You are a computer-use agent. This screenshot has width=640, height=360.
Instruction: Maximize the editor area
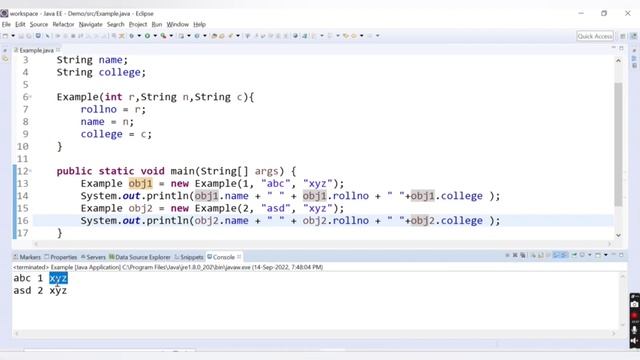pos(621,48)
